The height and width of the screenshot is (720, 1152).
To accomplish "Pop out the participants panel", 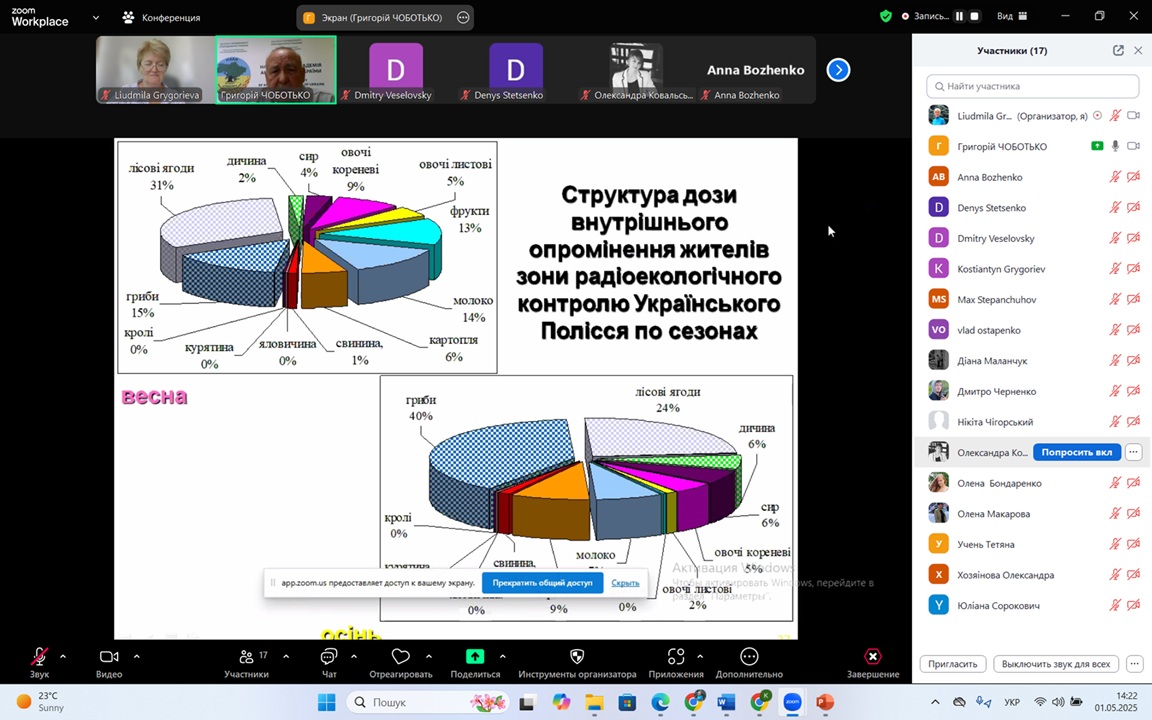I will 1118,51.
